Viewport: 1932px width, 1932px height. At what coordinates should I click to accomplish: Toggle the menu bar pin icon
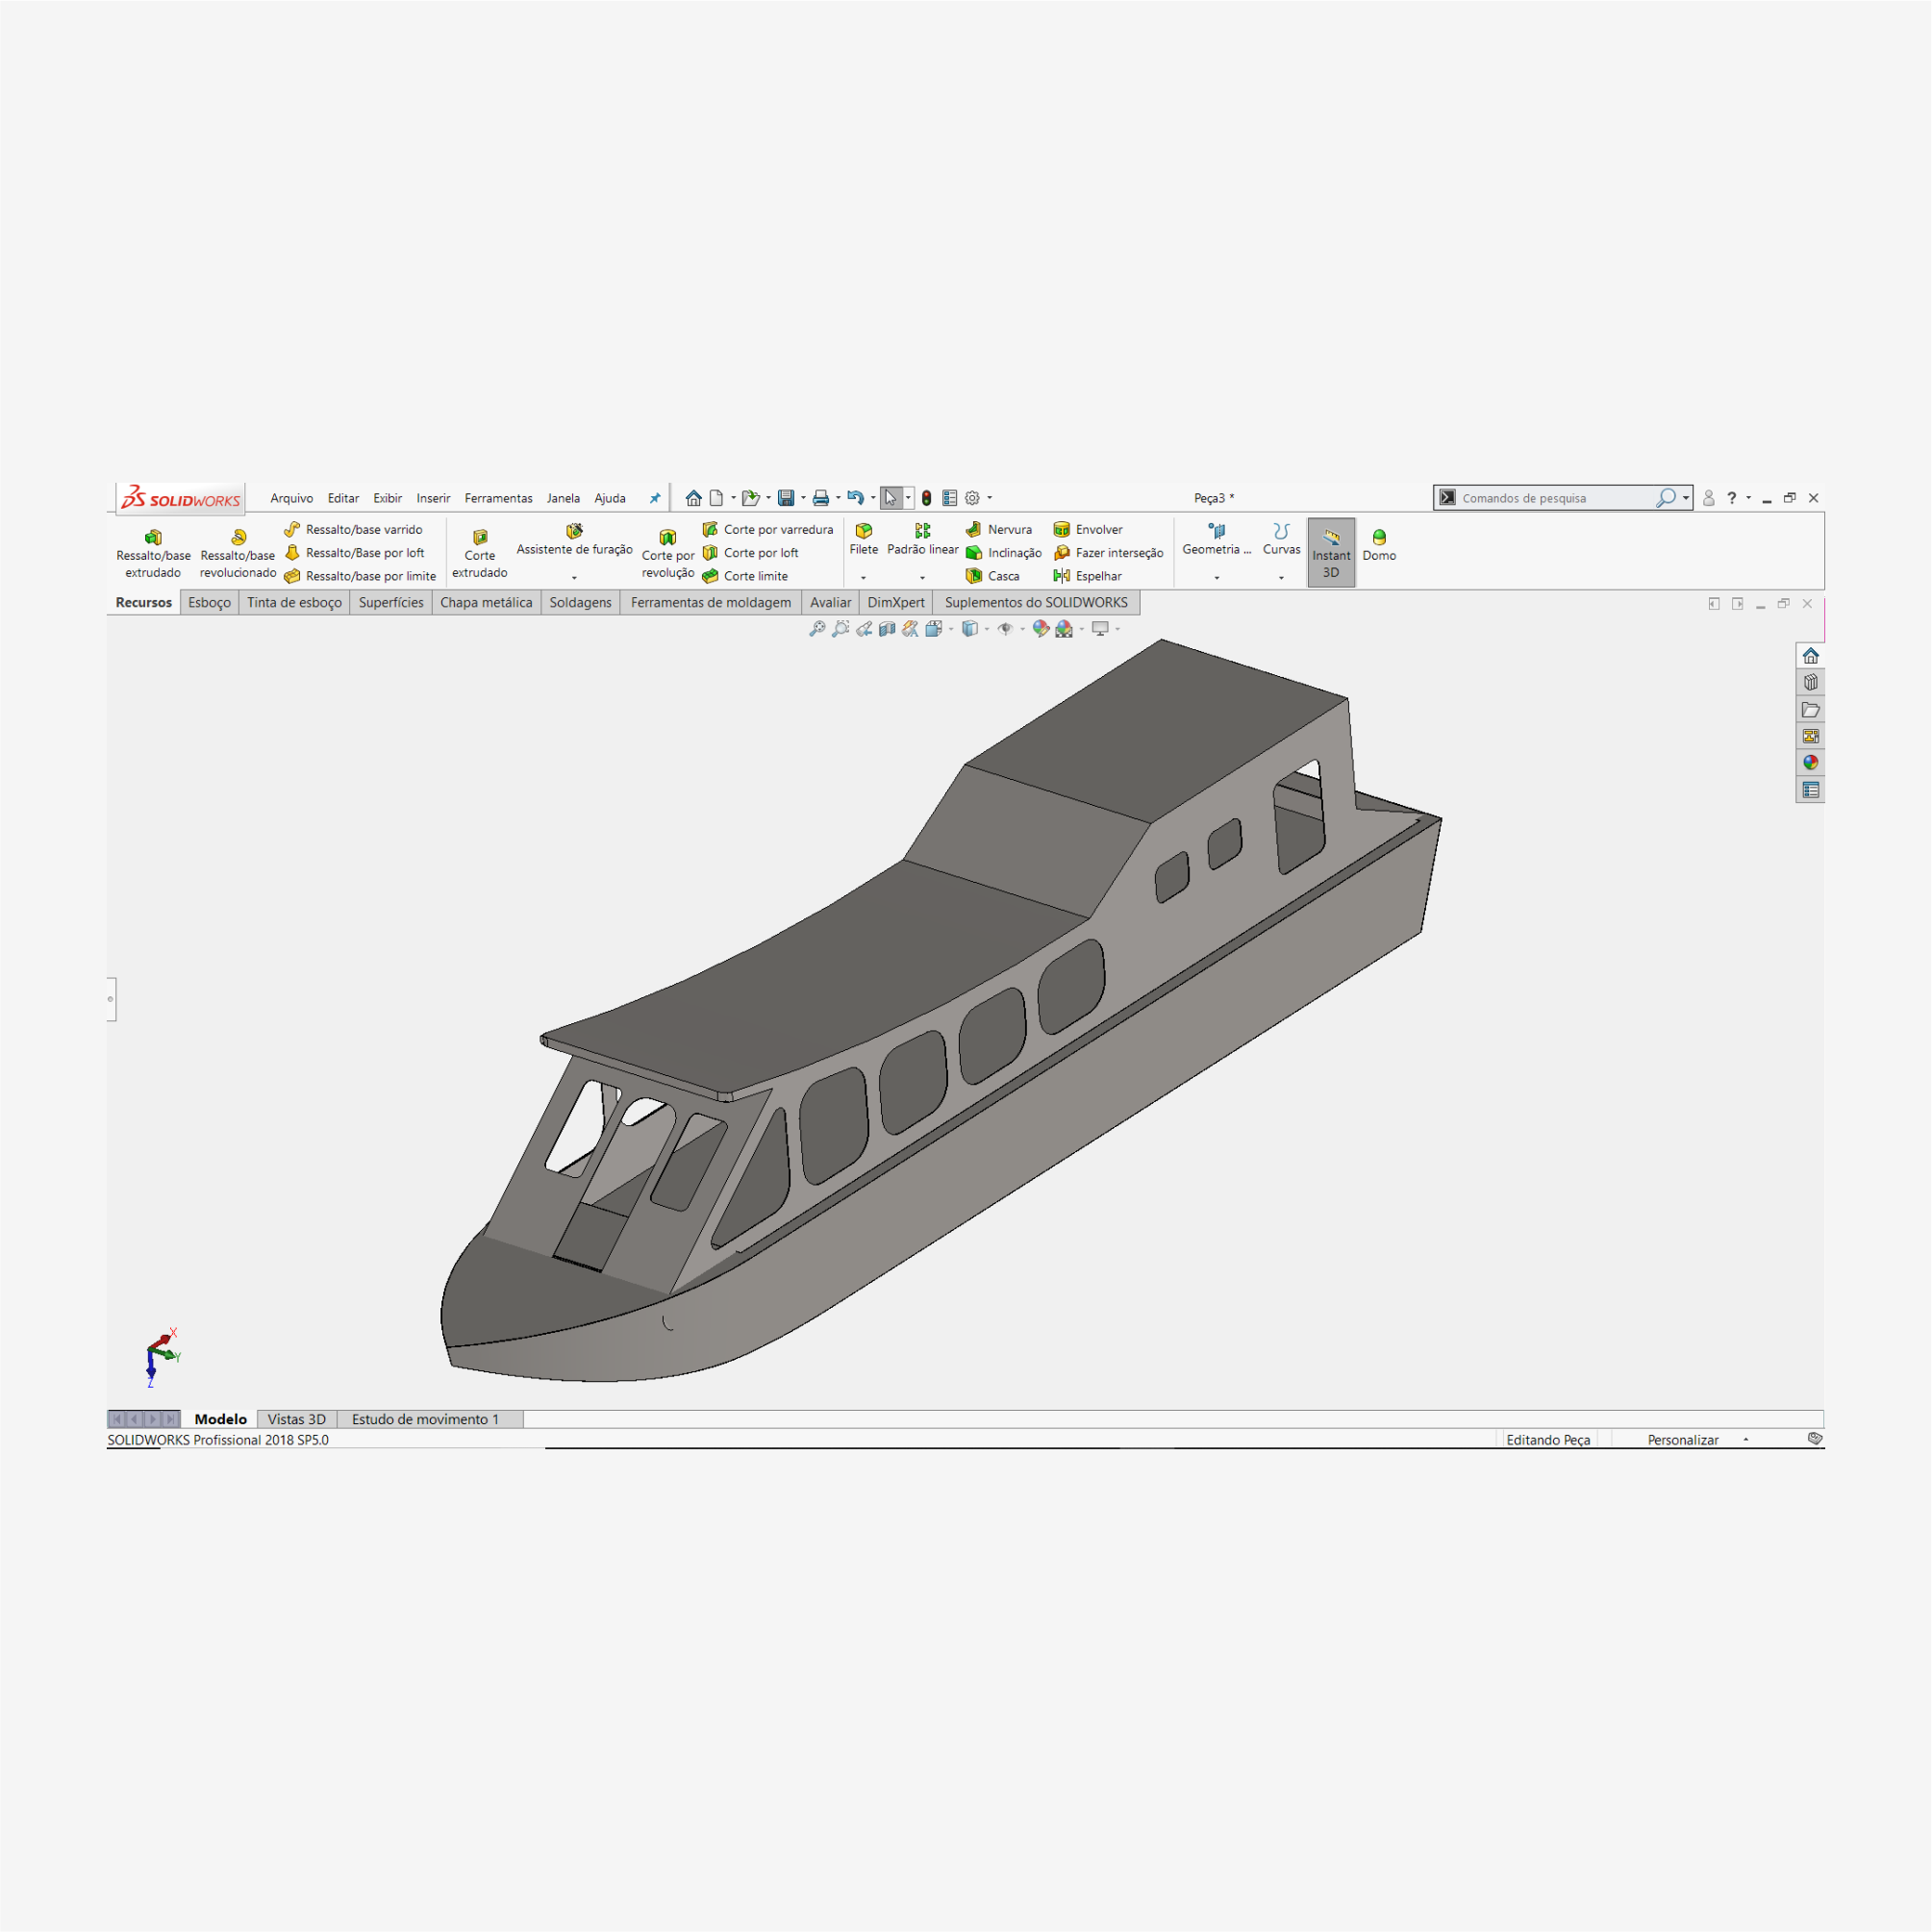point(655,498)
